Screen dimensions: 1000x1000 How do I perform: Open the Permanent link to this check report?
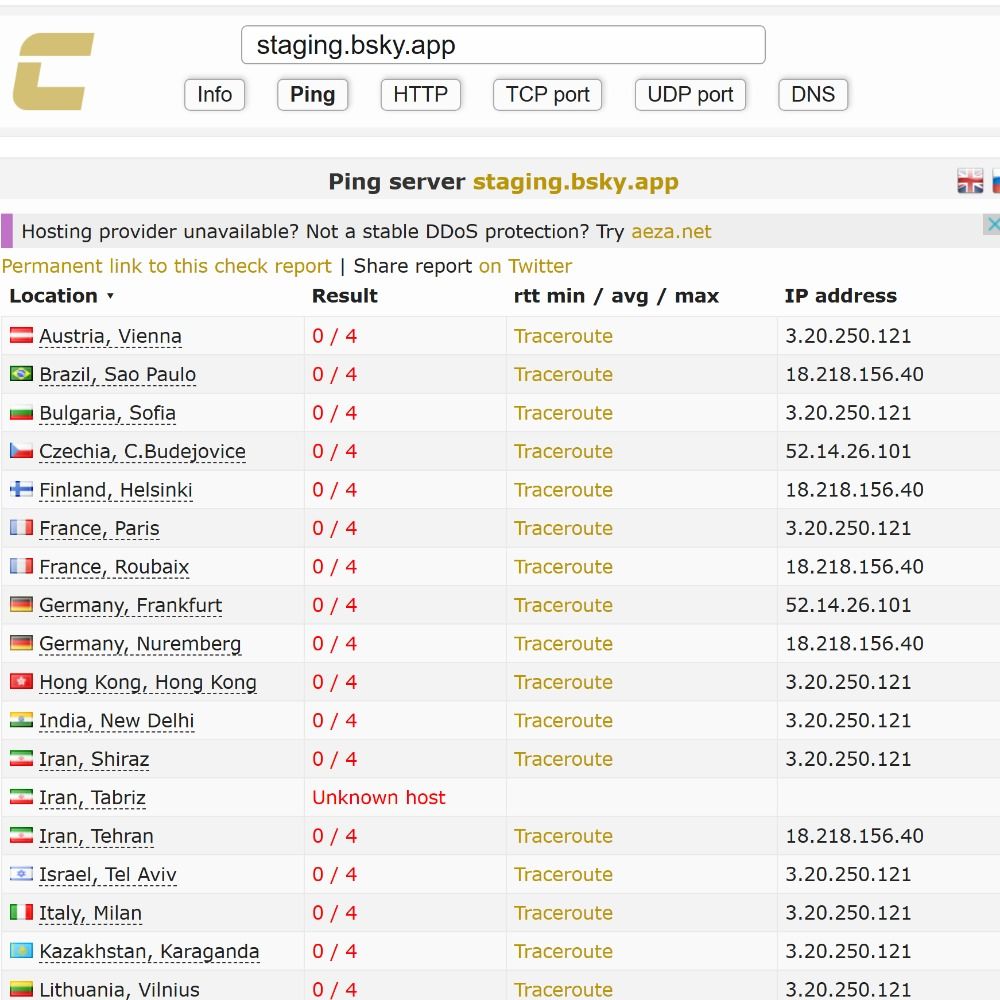(x=166, y=266)
